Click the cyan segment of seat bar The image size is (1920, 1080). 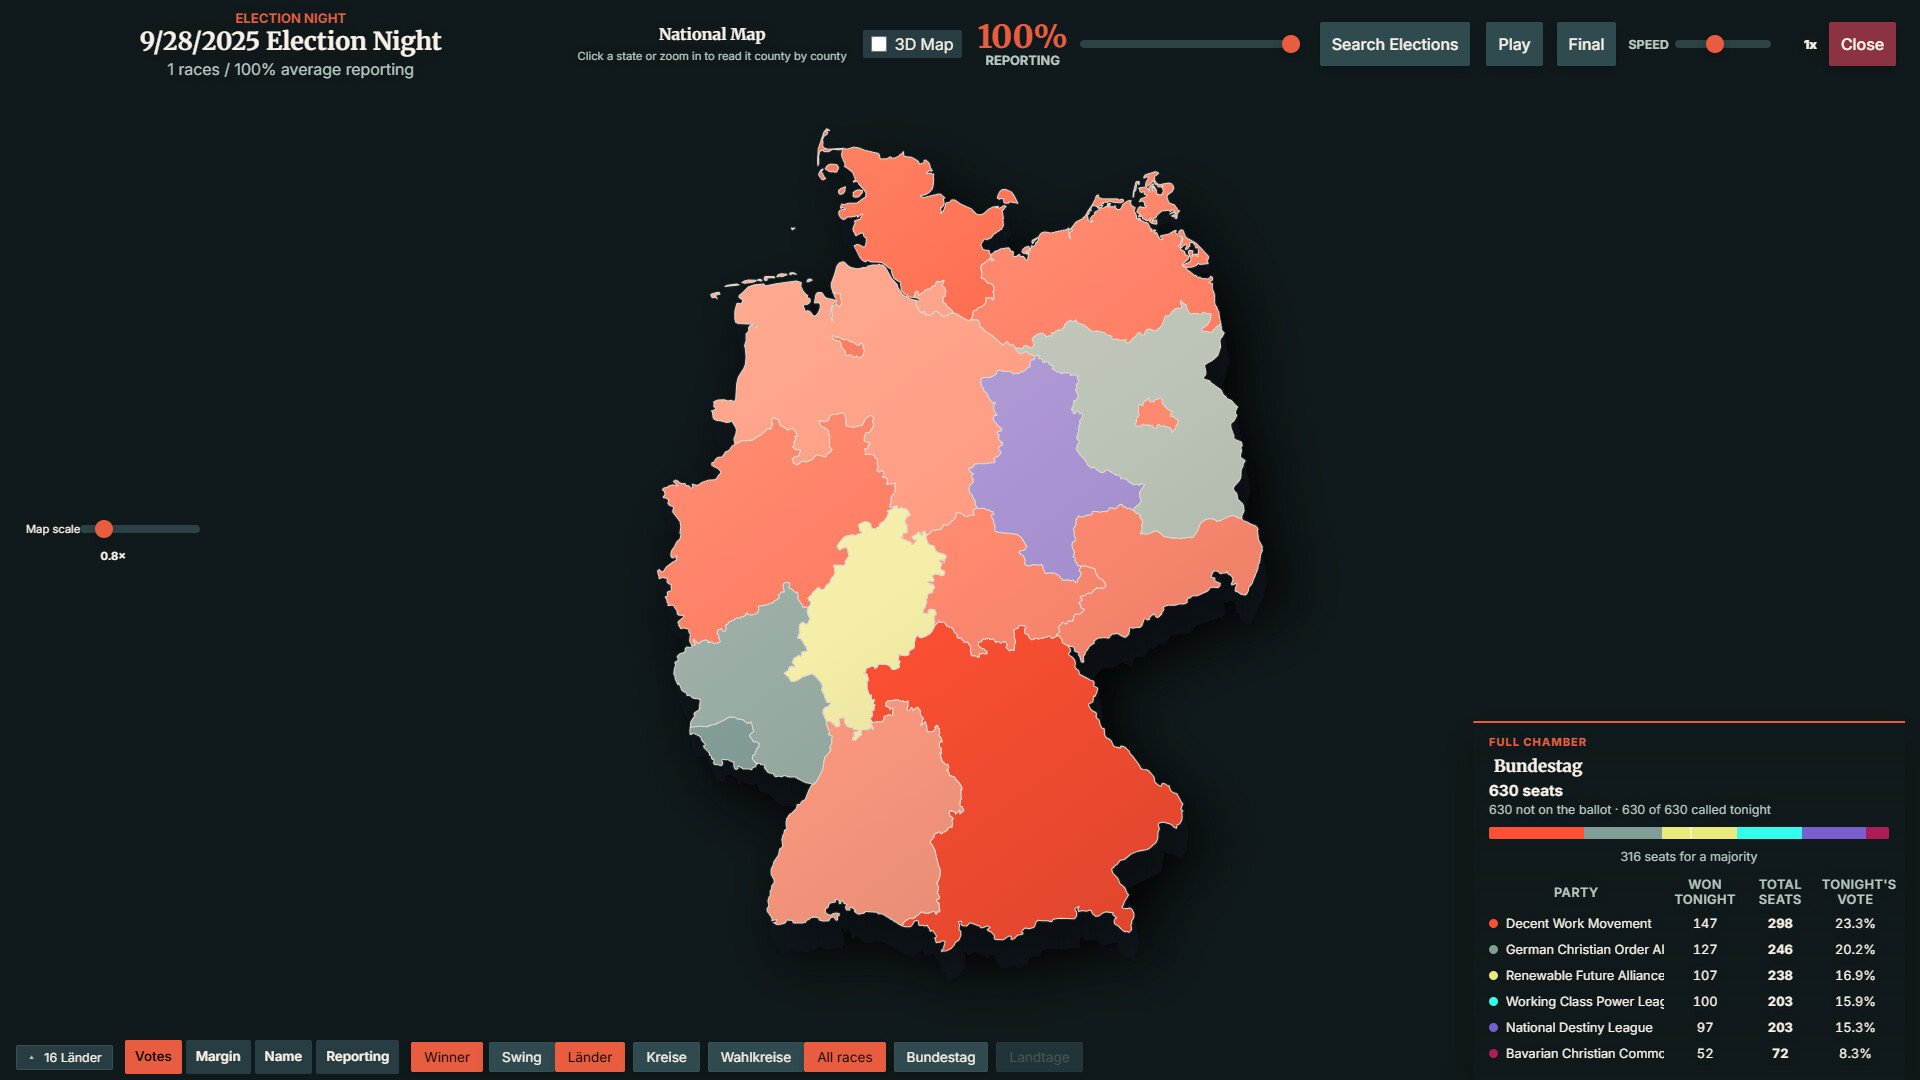point(1769,833)
